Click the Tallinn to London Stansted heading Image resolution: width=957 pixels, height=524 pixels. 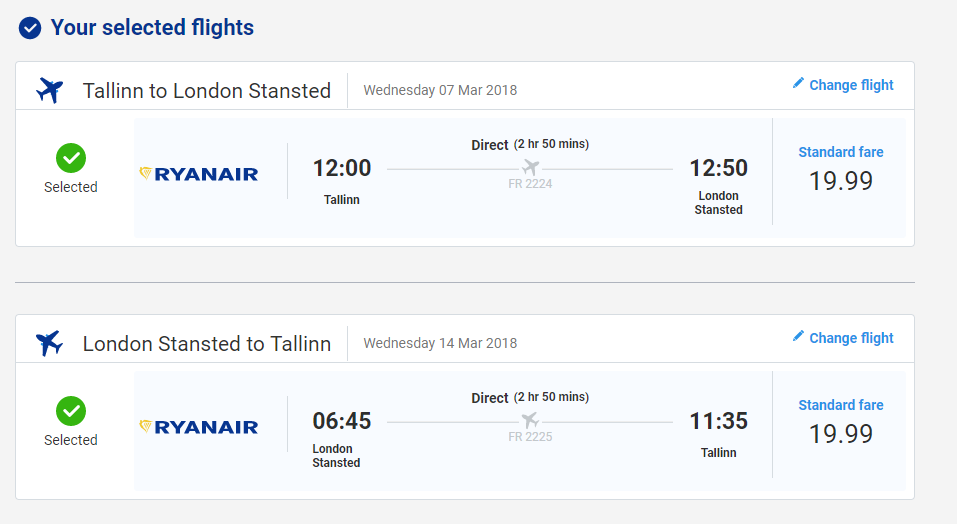coord(207,91)
